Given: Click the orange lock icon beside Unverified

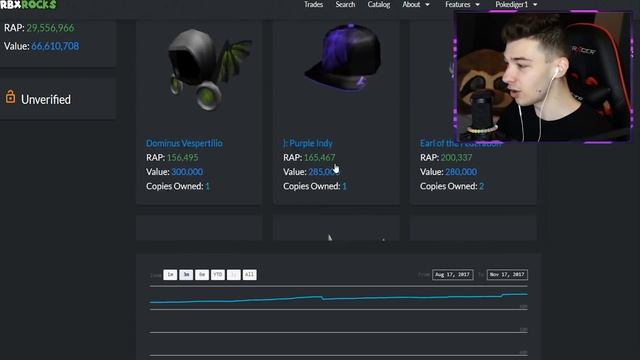Looking at the screenshot, I should pyautogui.click(x=10, y=97).
